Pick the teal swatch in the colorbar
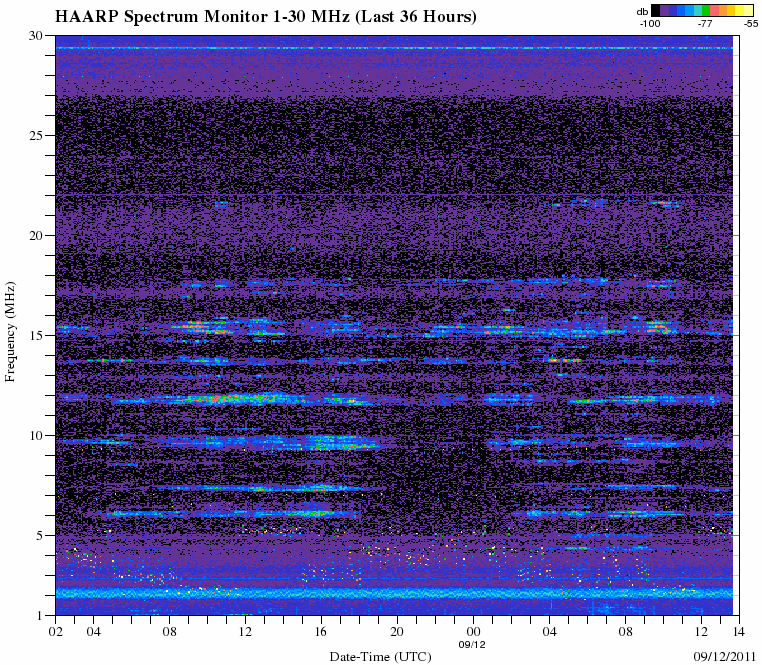 point(698,10)
